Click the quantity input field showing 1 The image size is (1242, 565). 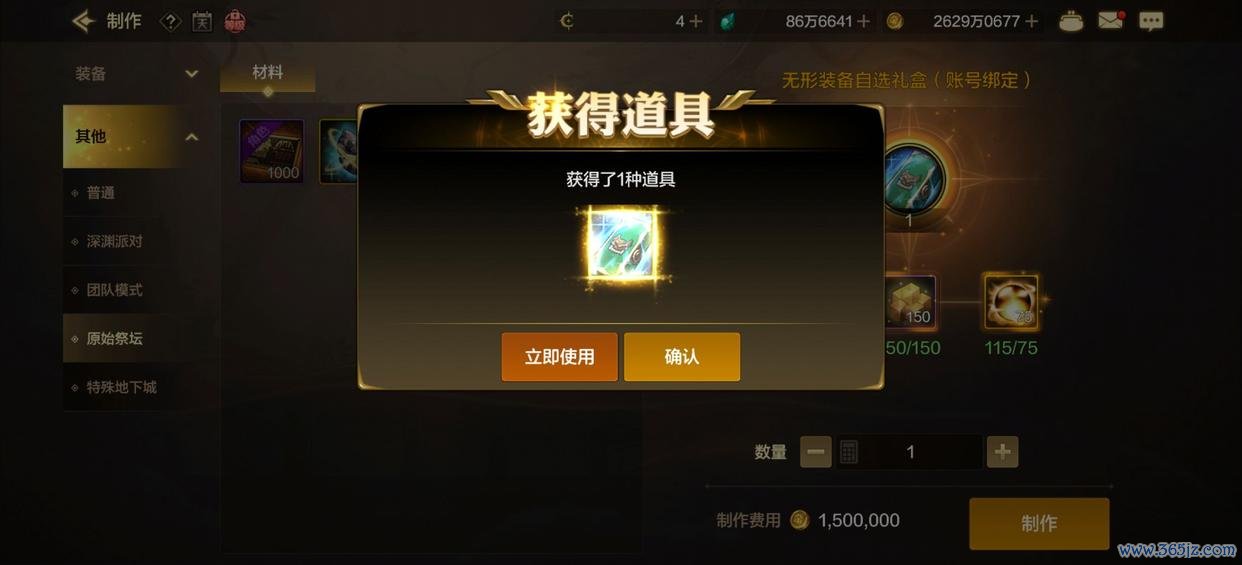click(x=910, y=452)
